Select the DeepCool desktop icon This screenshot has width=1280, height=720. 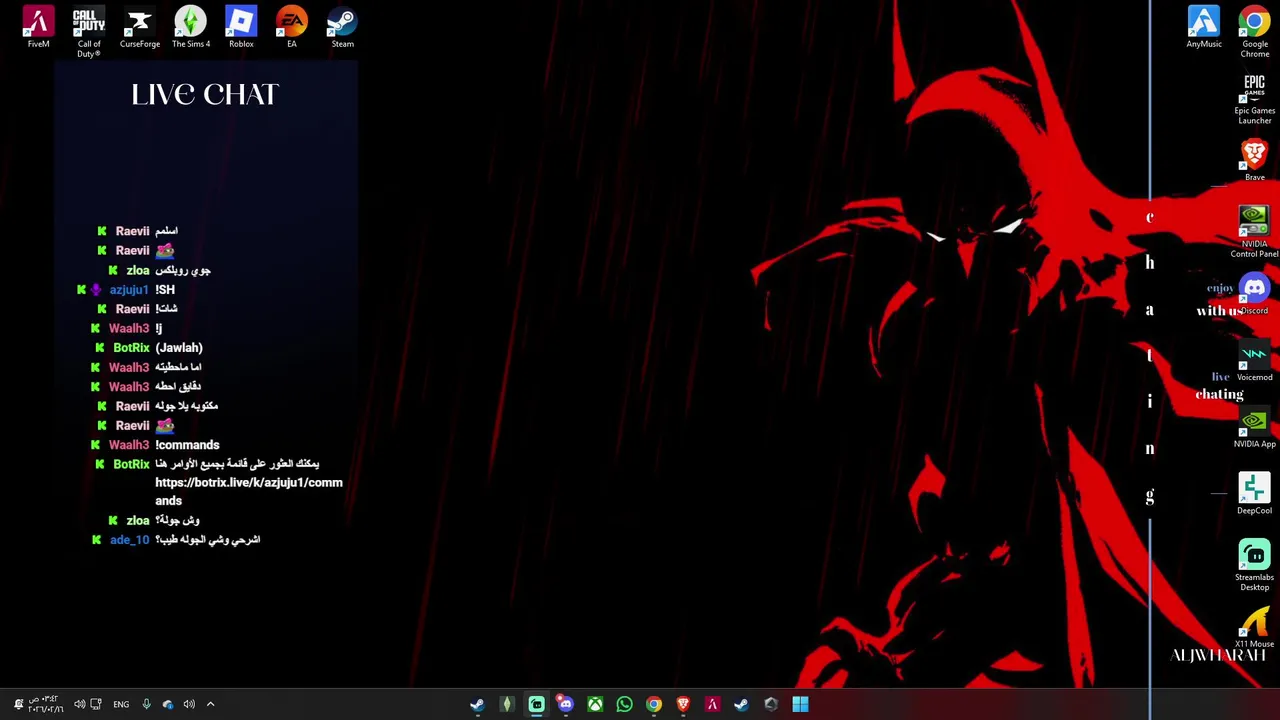[x=1254, y=494]
